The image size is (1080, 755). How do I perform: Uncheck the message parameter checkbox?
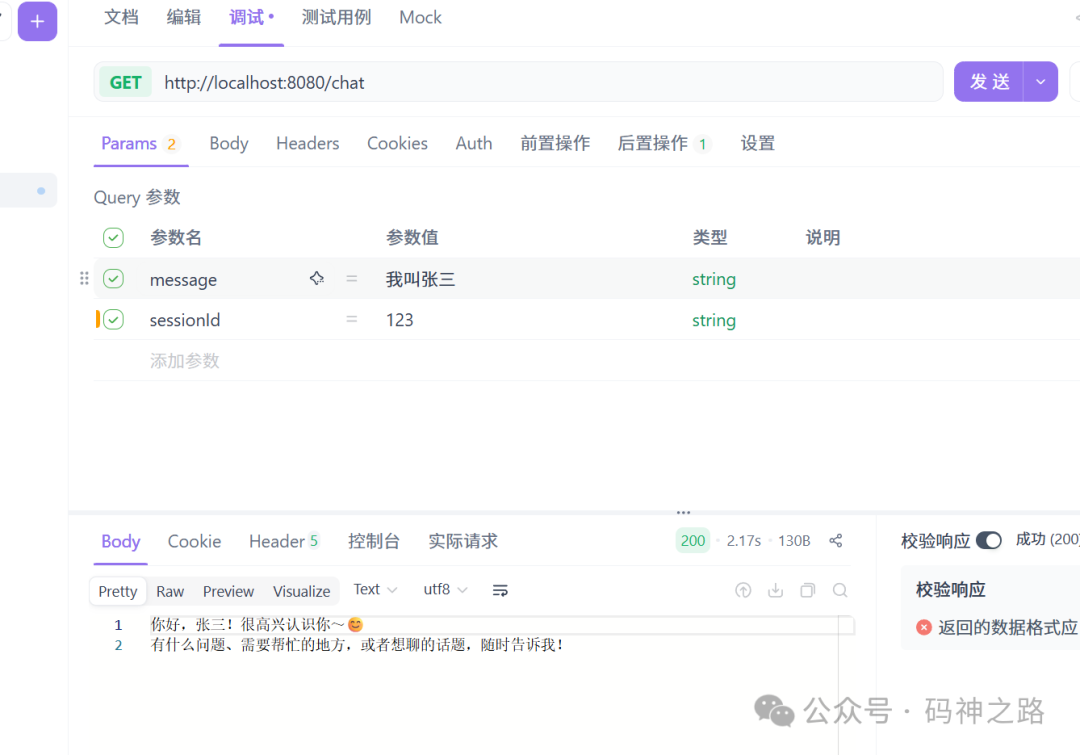[x=113, y=279]
